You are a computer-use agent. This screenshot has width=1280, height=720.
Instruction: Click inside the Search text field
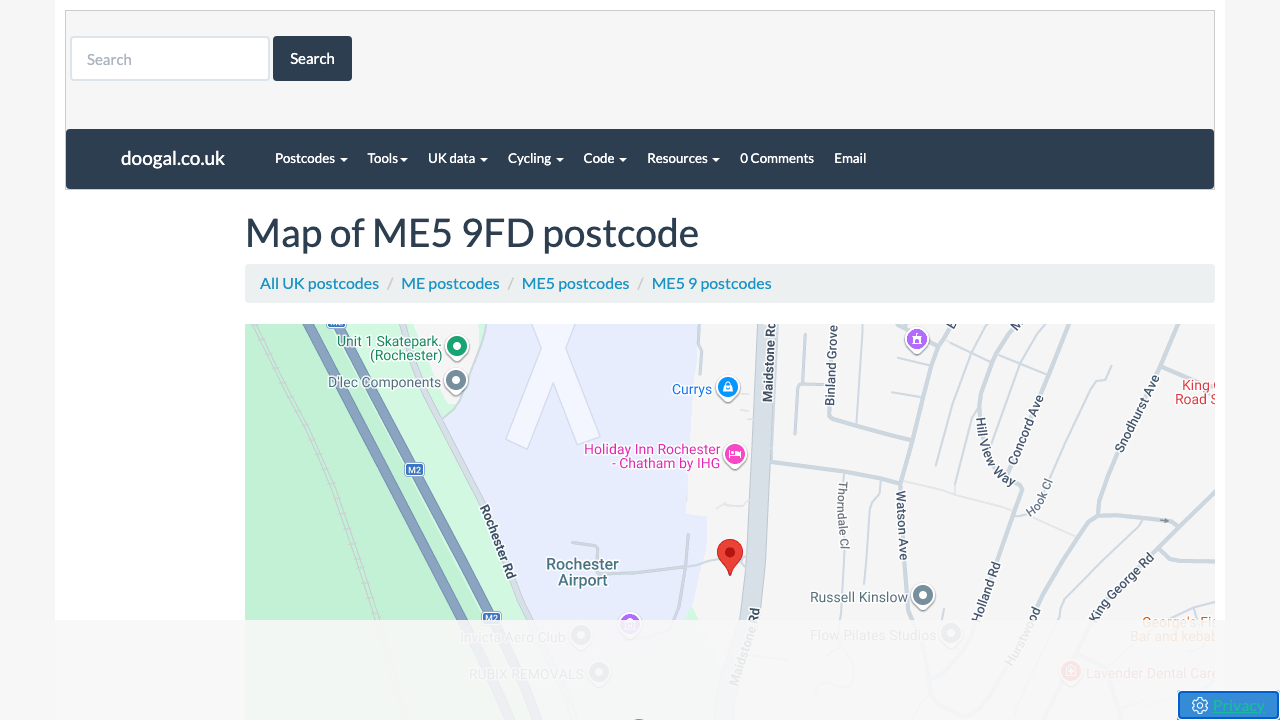pyautogui.click(x=170, y=59)
